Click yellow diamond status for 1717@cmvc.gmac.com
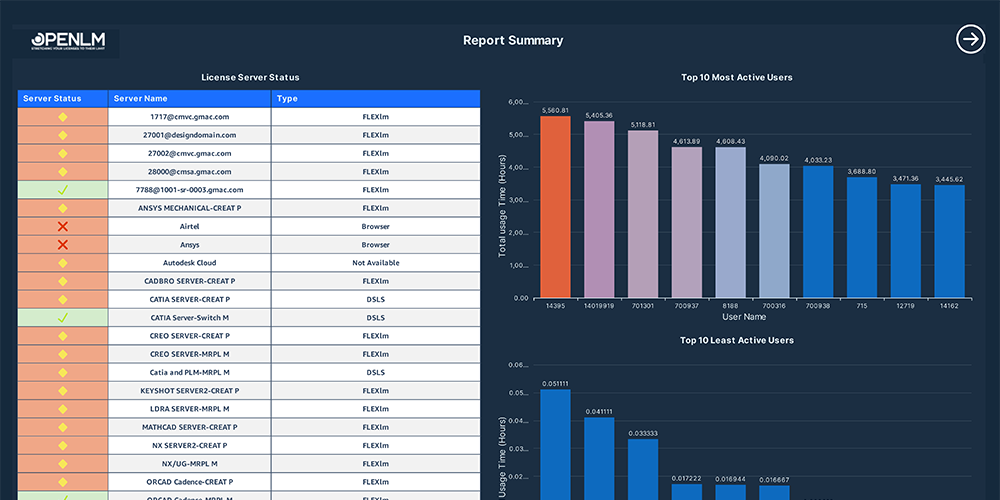The image size is (1000, 500). coord(62,117)
